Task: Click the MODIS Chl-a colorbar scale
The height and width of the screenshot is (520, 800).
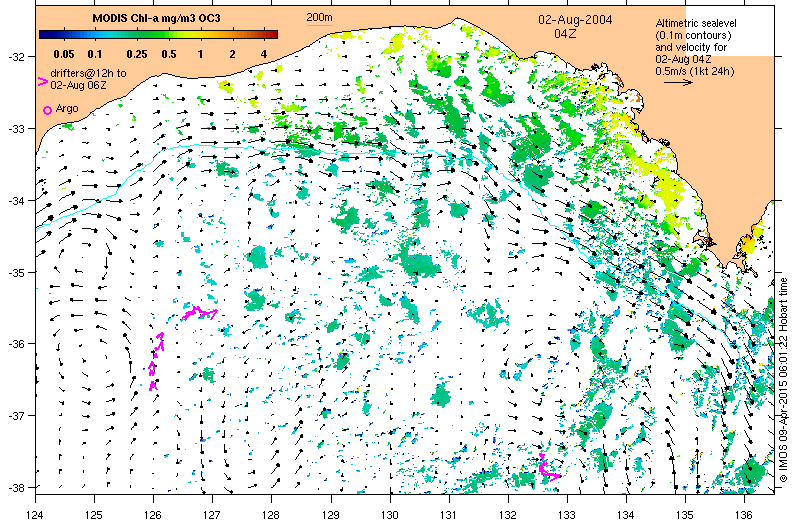Action: pyautogui.click(x=158, y=35)
